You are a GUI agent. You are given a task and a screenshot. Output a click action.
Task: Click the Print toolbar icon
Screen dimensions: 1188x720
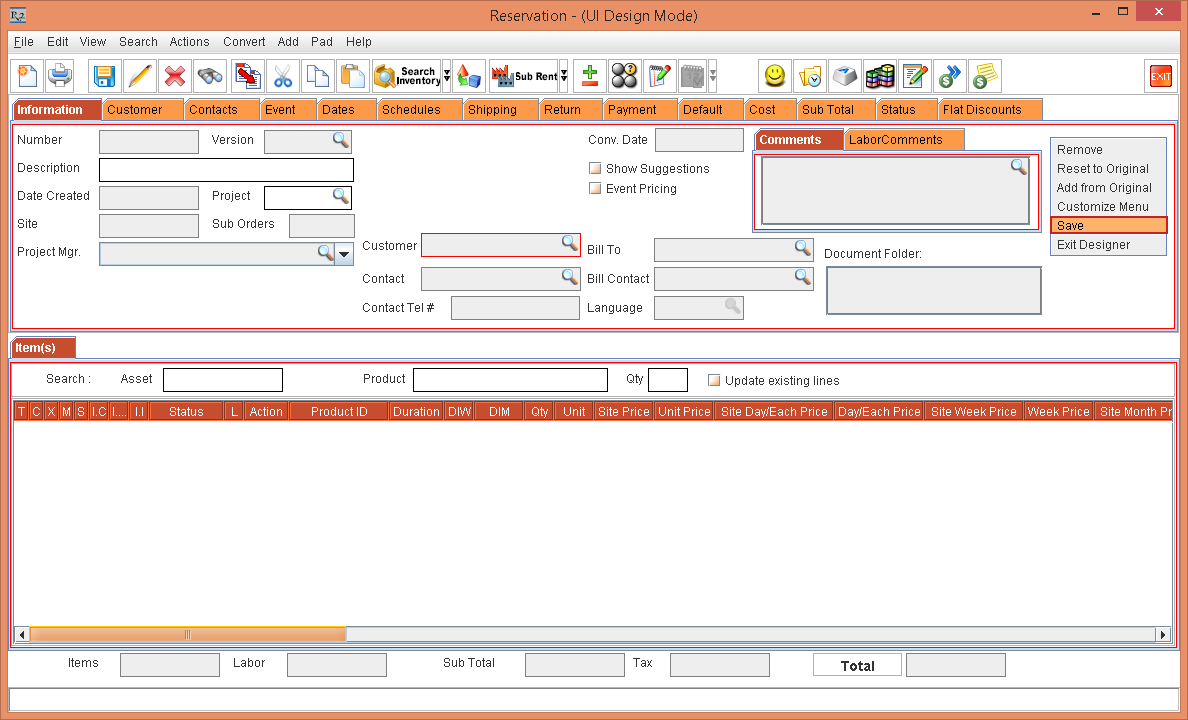[60, 76]
